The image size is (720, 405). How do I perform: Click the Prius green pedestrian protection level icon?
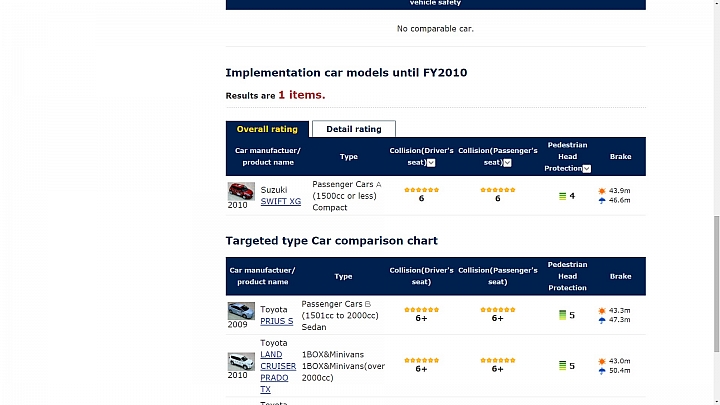pos(562,315)
